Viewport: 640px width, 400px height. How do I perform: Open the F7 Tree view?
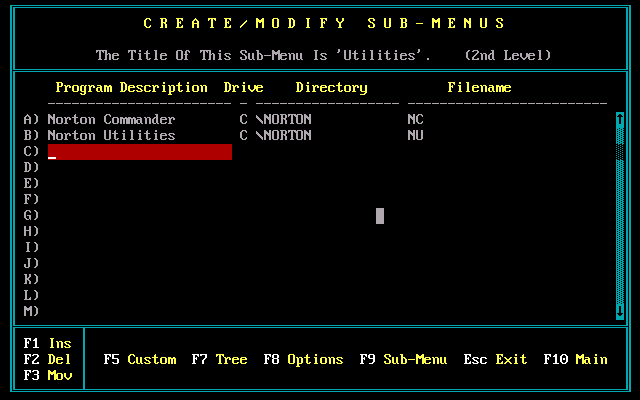click(x=220, y=359)
